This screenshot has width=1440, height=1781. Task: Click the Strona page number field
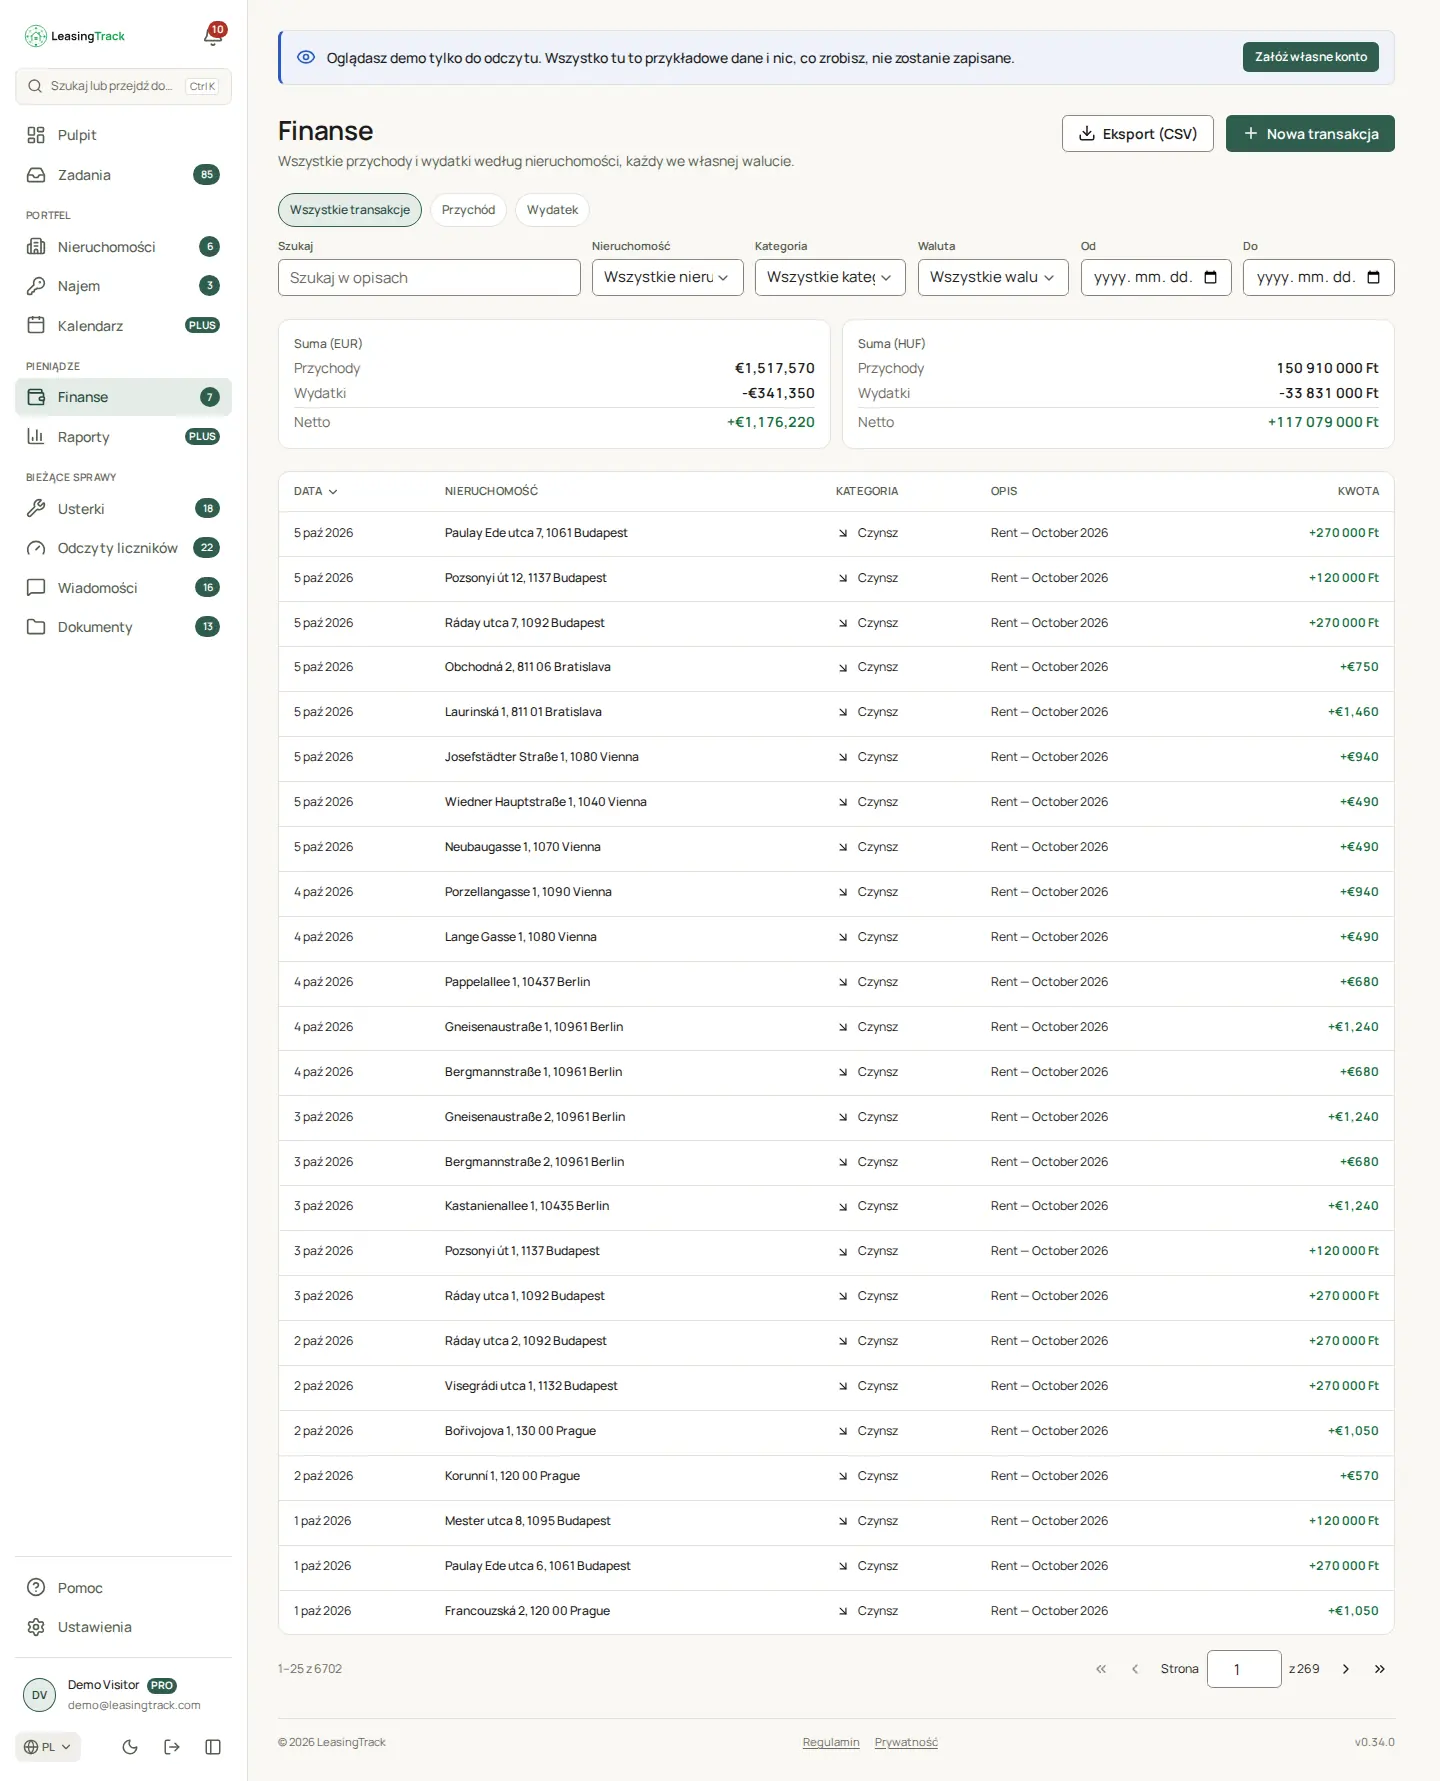pyautogui.click(x=1244, y=1669)
